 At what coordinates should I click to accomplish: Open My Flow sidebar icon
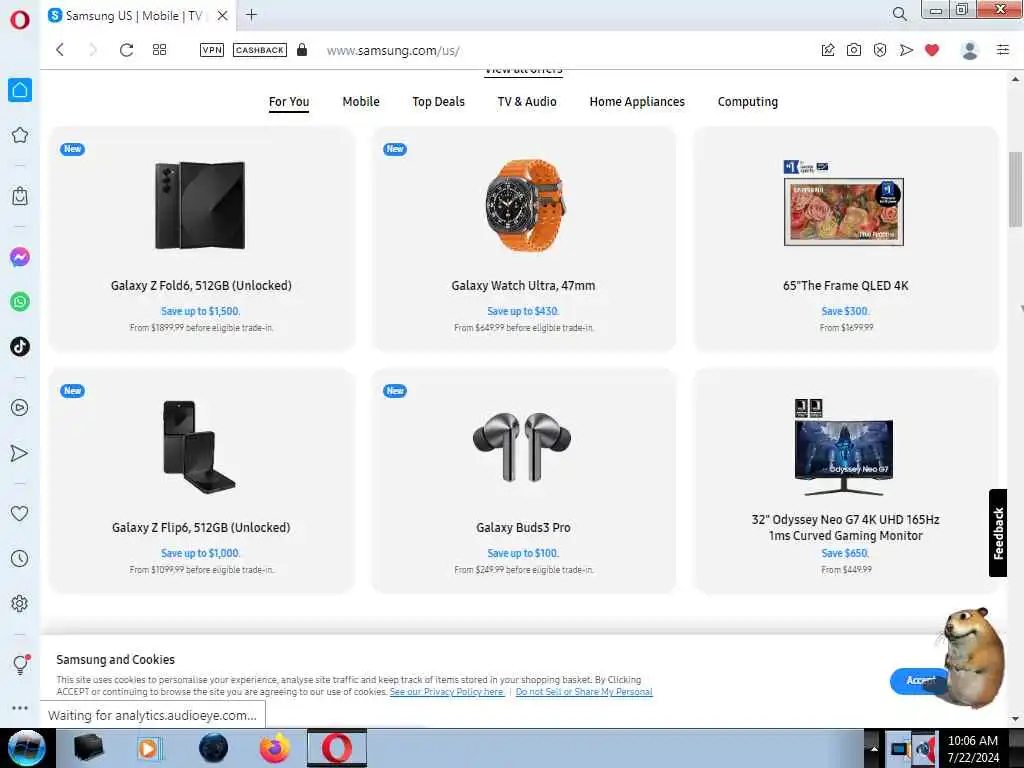(20, 453)
